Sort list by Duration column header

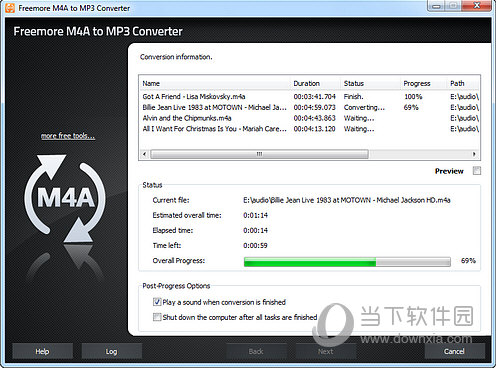coord(315,83)
